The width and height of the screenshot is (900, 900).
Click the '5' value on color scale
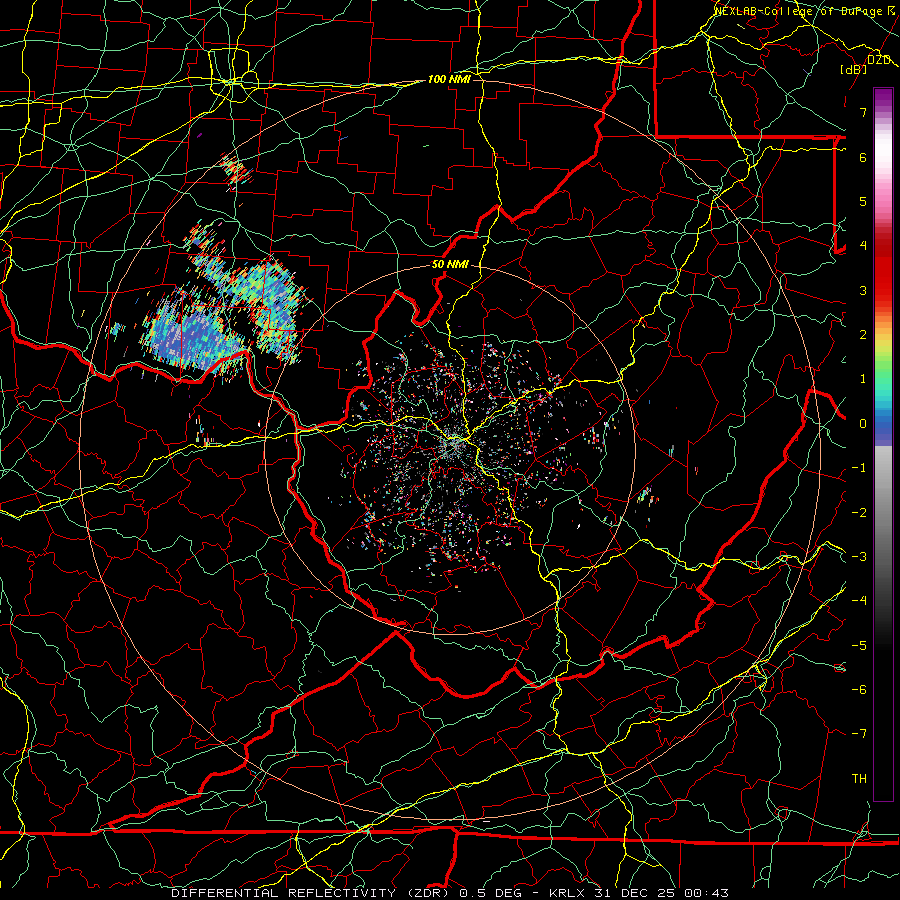click(x=863, y=201)
